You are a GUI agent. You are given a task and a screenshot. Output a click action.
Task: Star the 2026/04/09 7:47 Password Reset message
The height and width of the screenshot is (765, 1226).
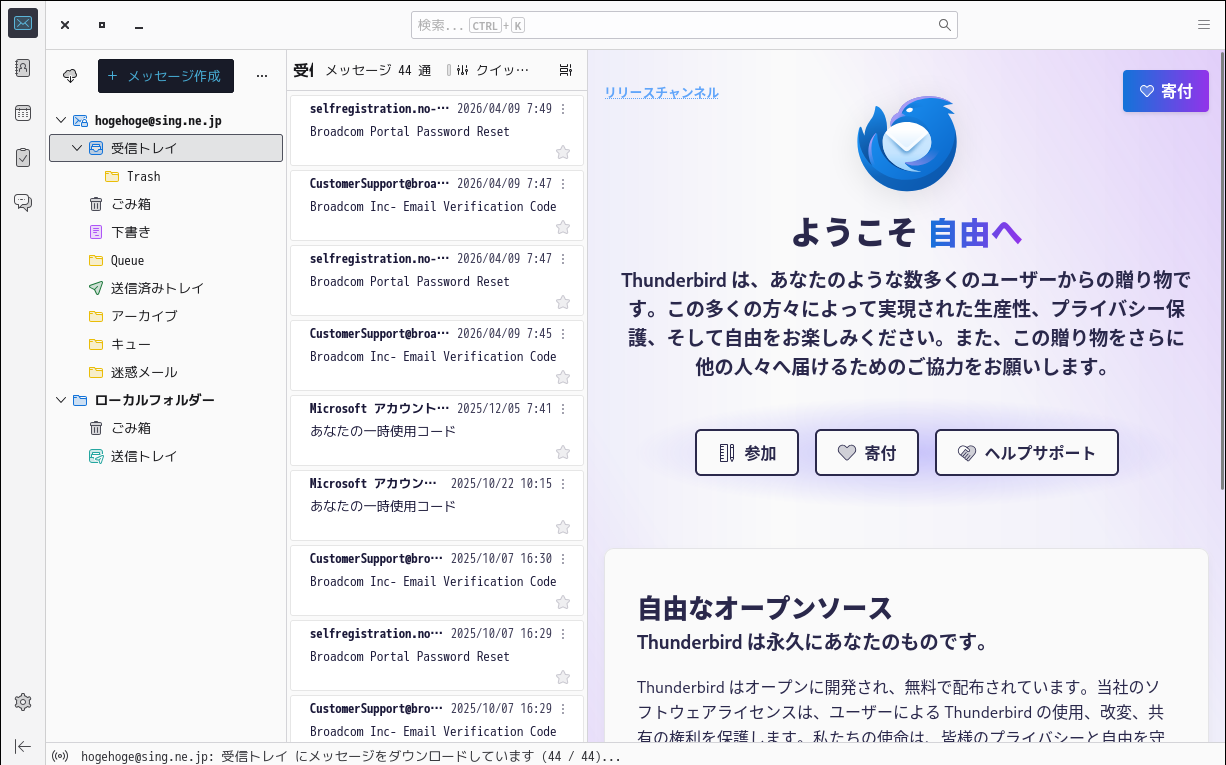click(563, 302)
